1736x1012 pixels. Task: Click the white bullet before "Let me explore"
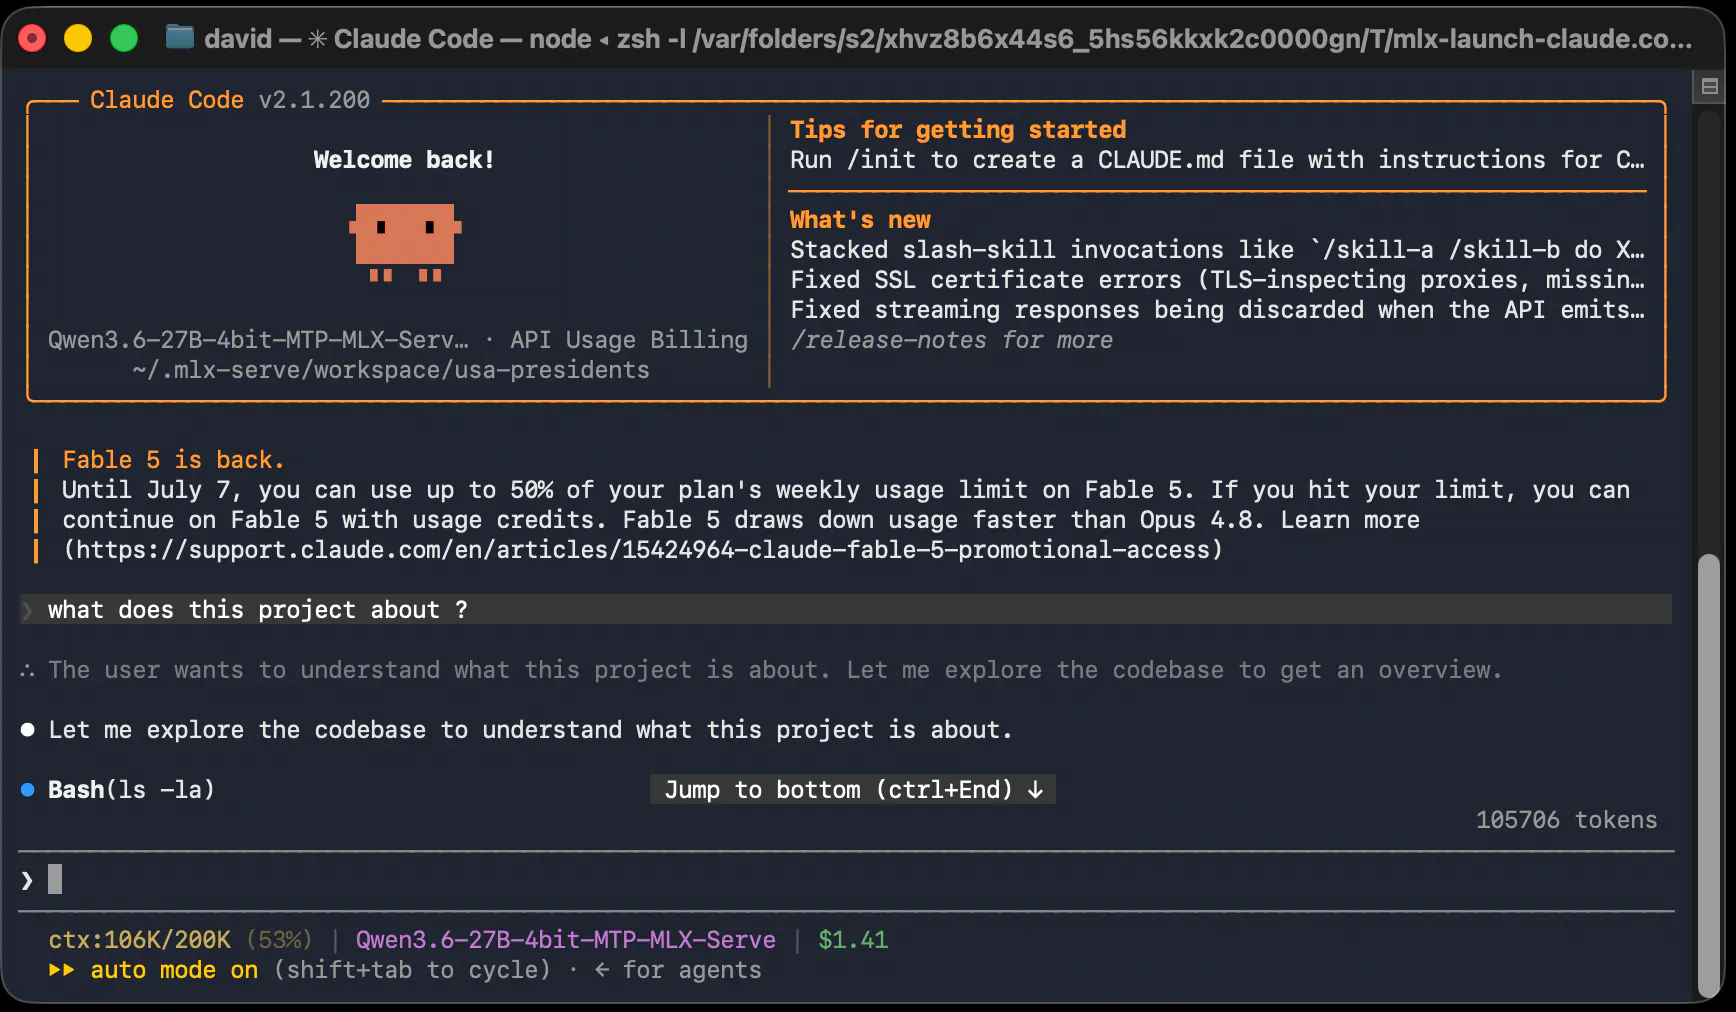click(x=28, y=730)
